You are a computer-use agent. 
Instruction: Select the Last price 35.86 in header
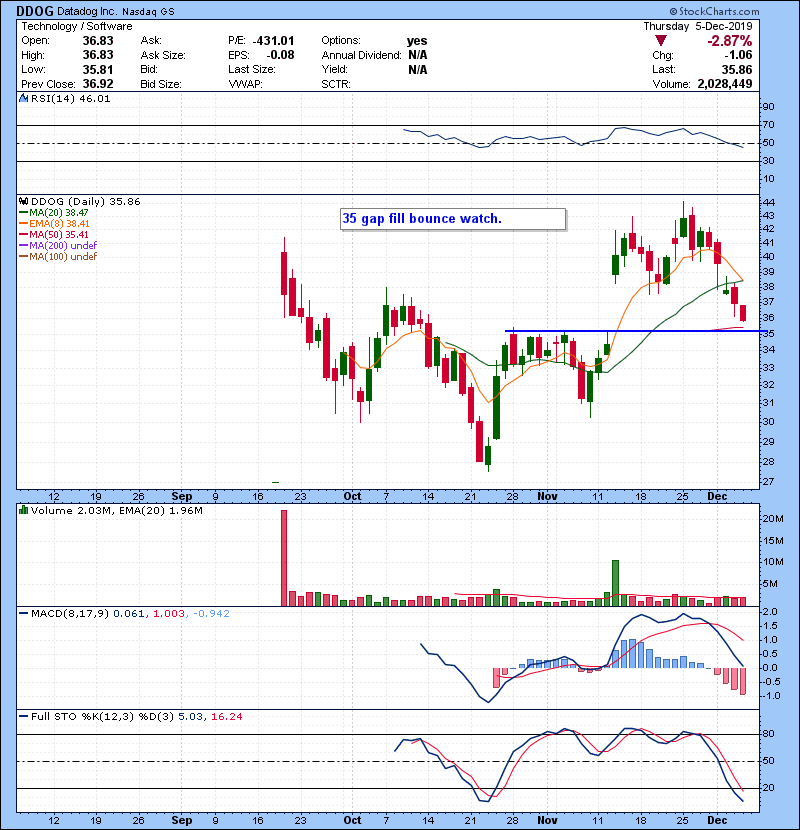point(737,69)
